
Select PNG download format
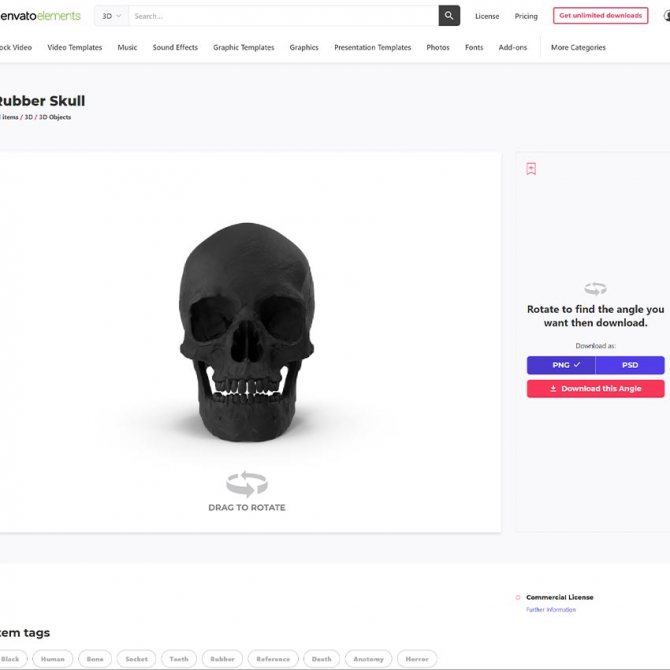pyautogui.click(x=561, y=365)
